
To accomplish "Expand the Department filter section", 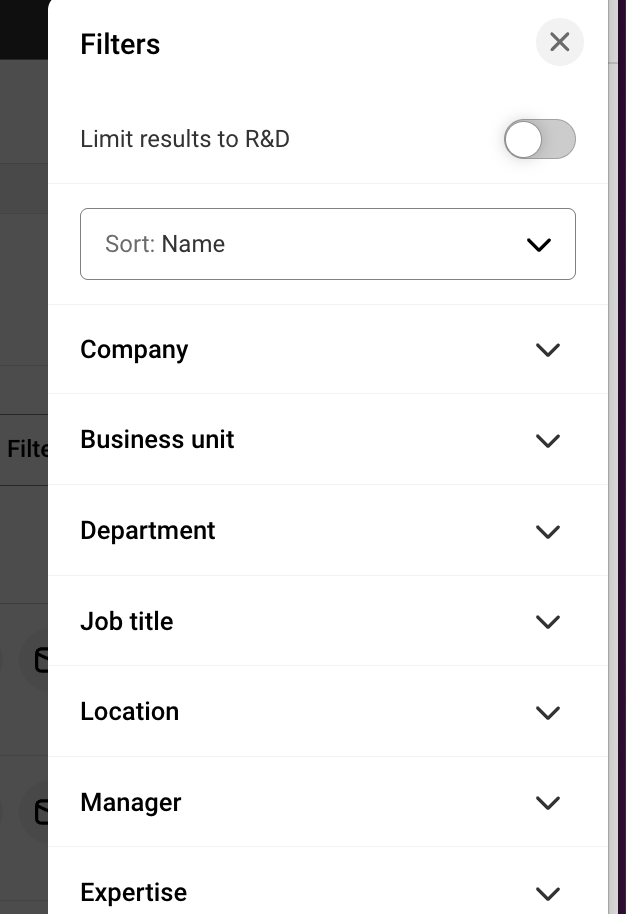I will click(x=328, y=531).
